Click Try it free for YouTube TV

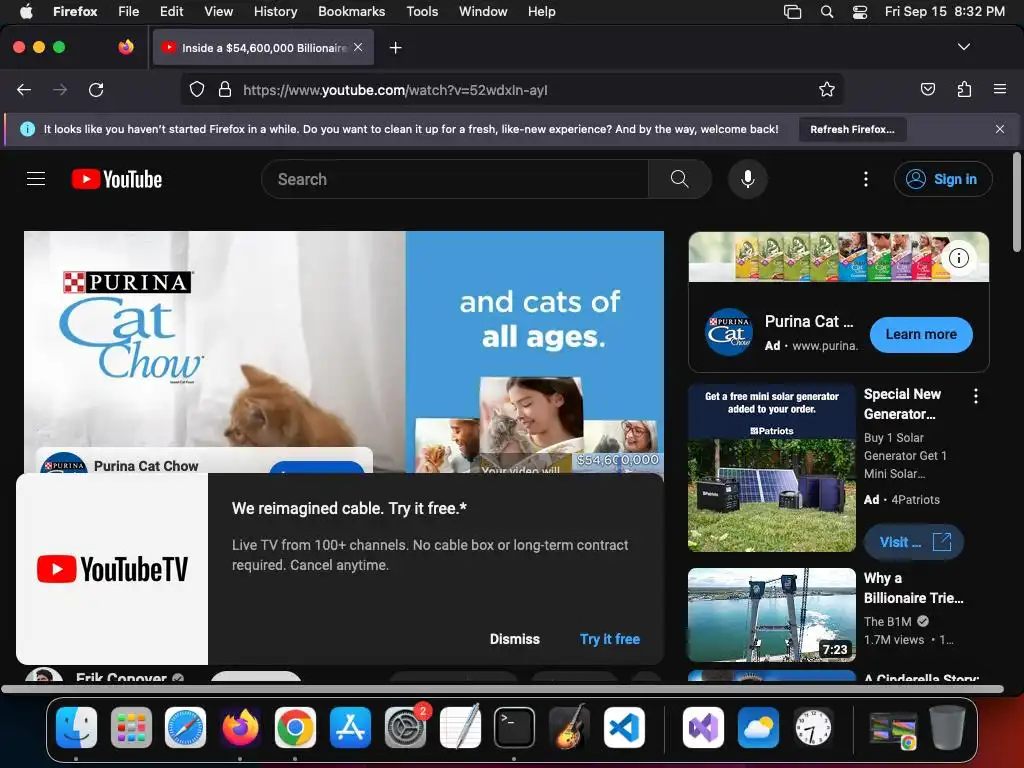[609, 639]
